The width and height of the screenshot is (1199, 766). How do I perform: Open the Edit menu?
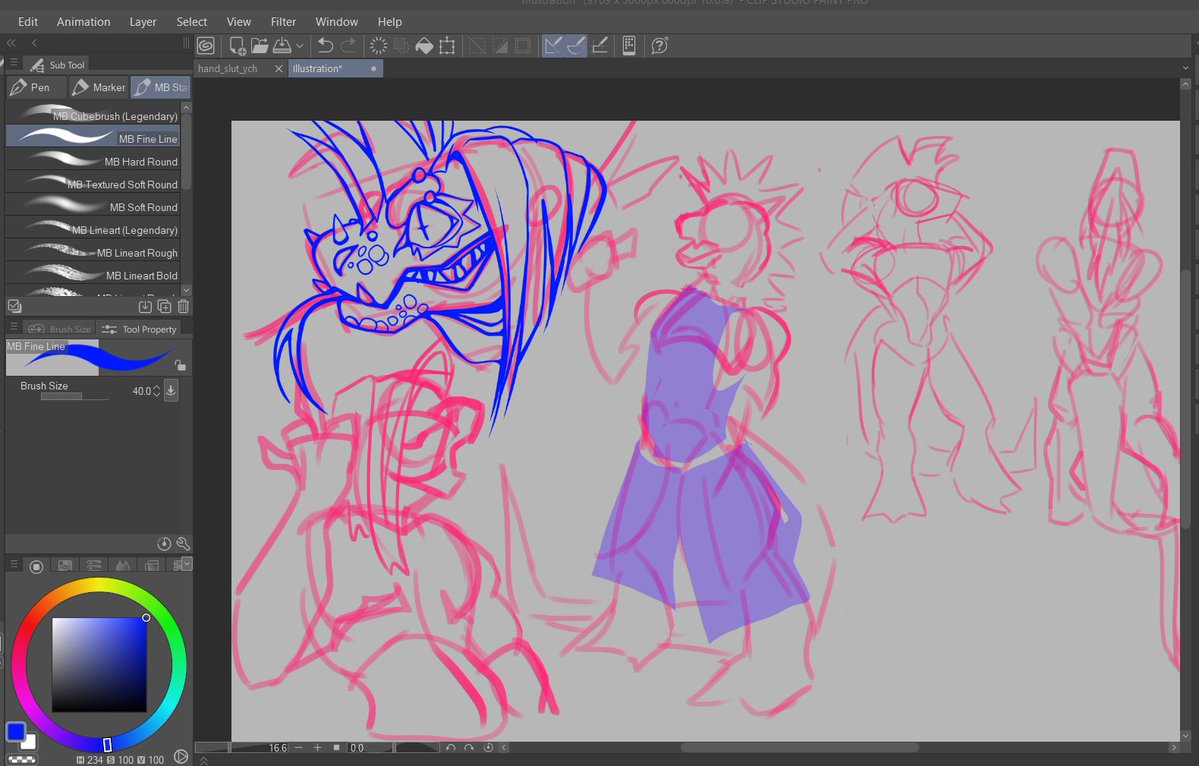[28, 21]
